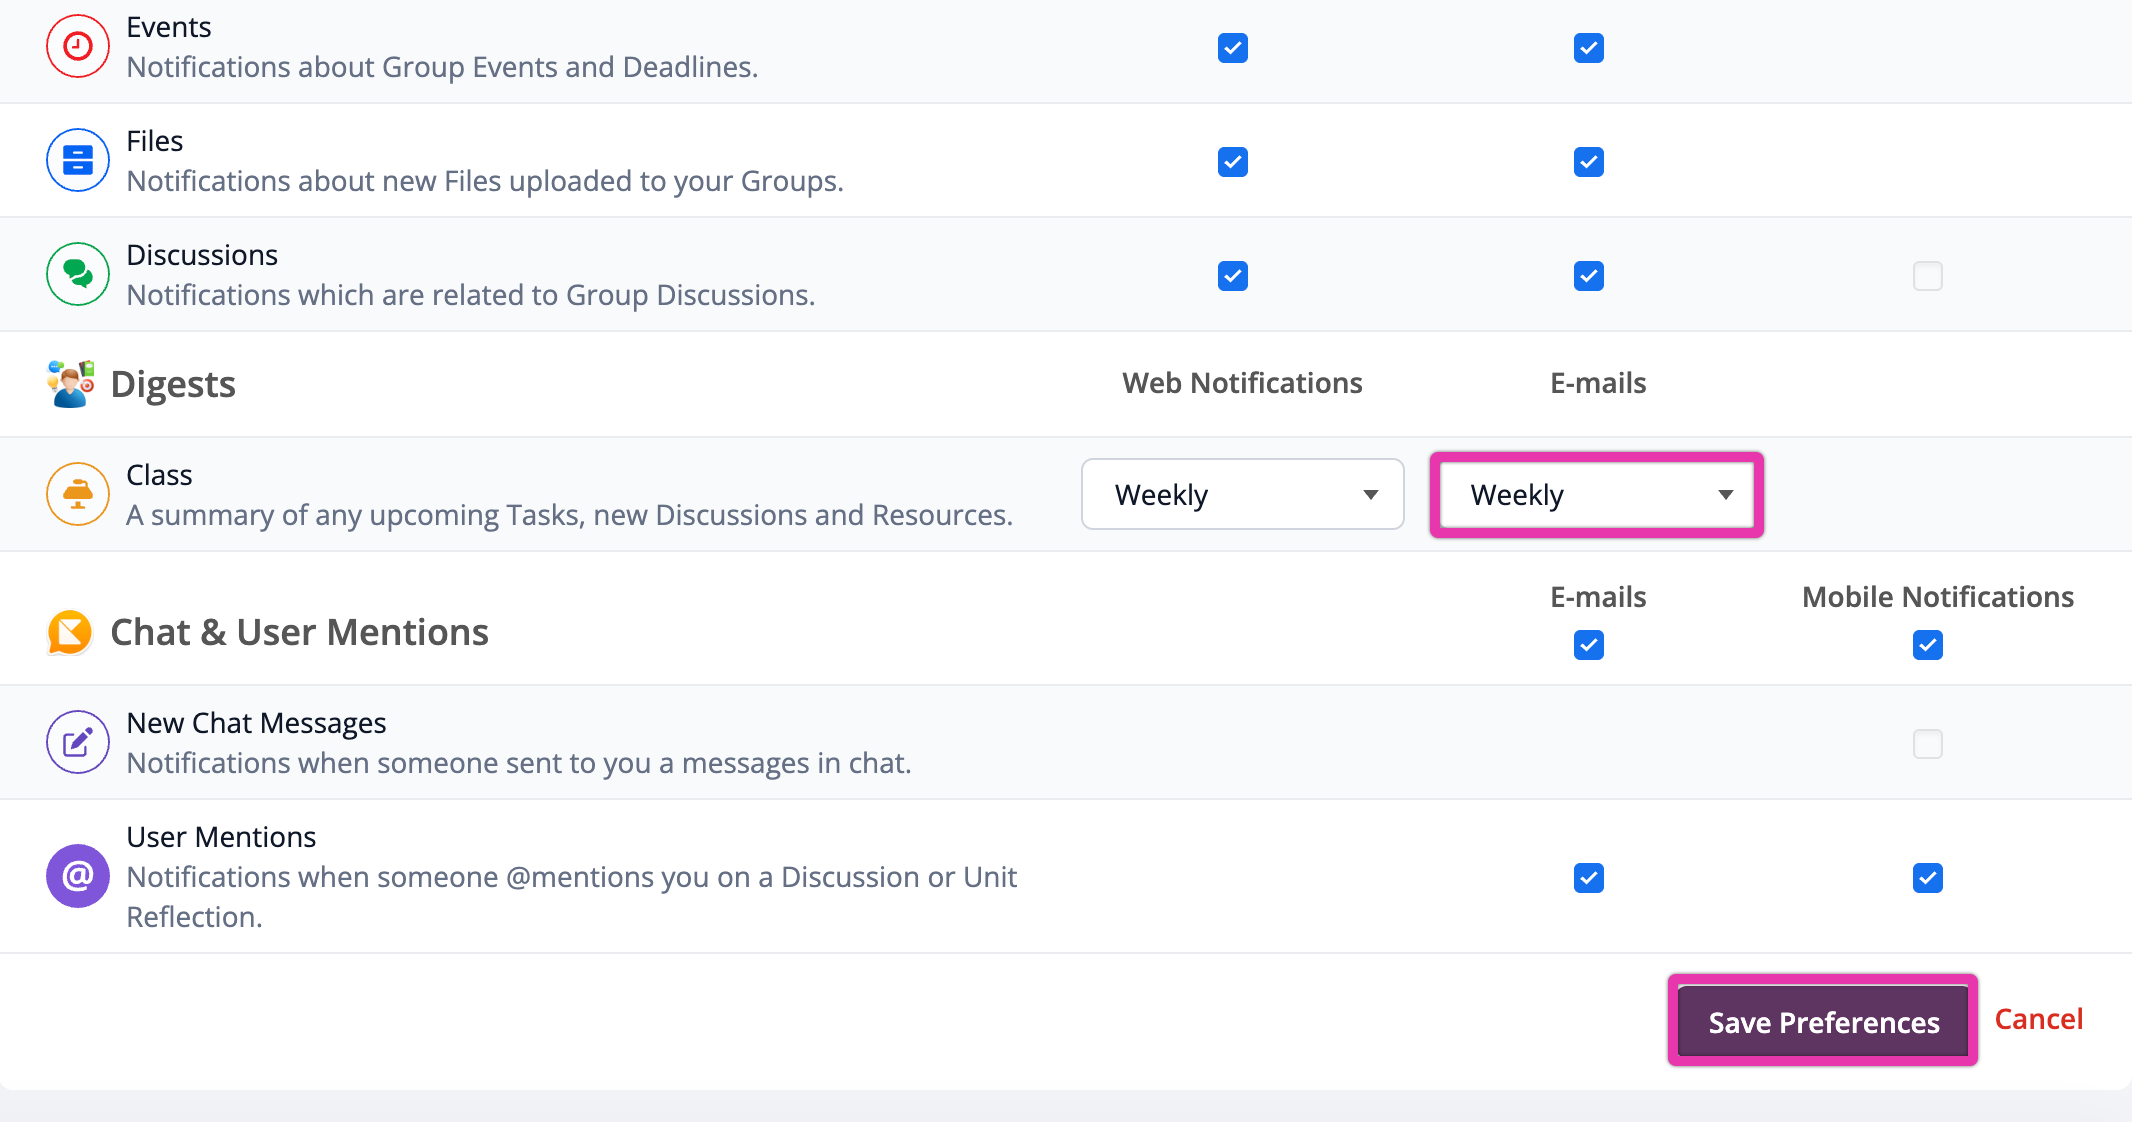This screenshot has width=2132, height=1122.
Task: Toggle header Mobile Notifications checkbox
Action: point(1928,645)
